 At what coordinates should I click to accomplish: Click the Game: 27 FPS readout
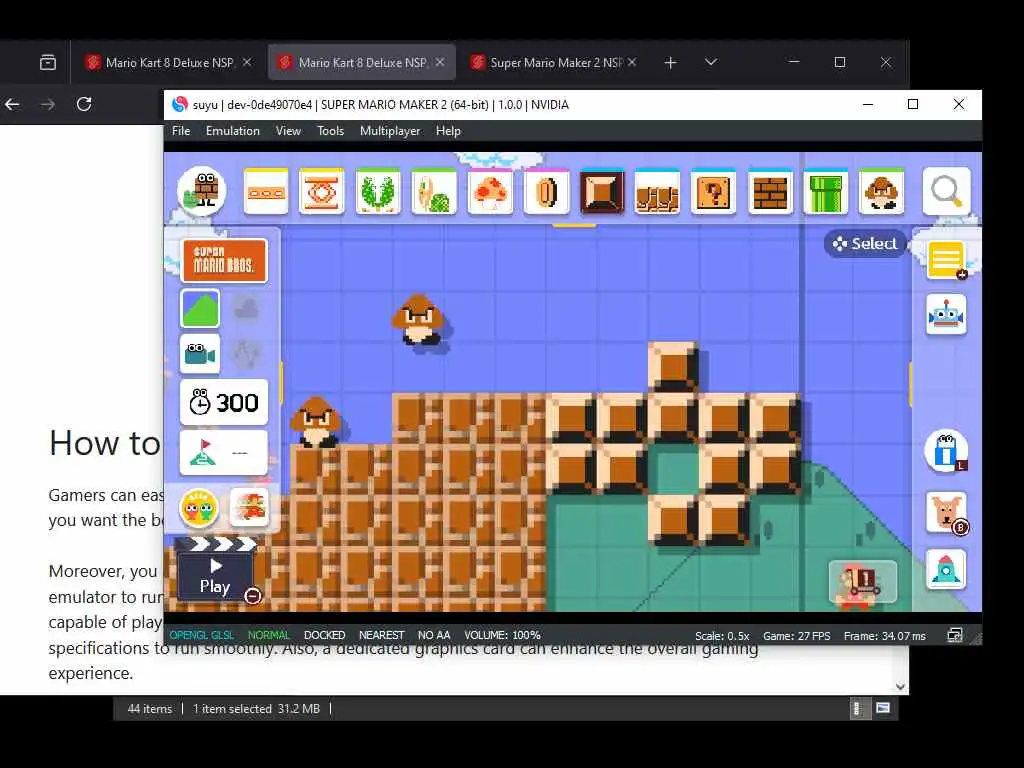pos(797,635)
